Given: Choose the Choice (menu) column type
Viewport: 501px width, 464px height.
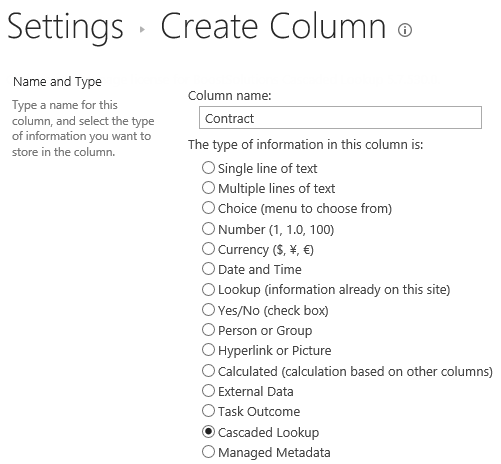Looking at the screenshot, I should pos(208,208).
